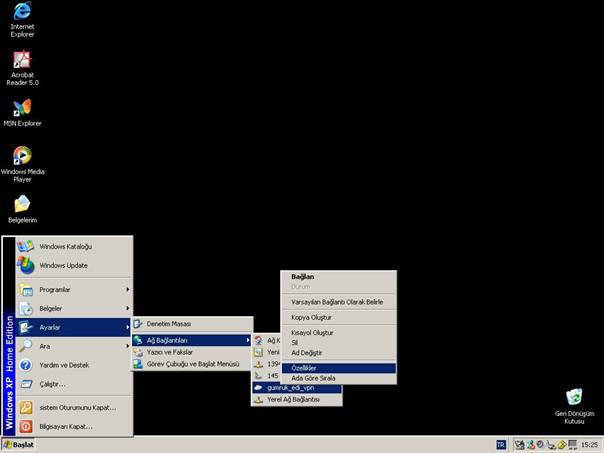
Task: Choose Bağlan in the context menu
Action: coord(339,277)
